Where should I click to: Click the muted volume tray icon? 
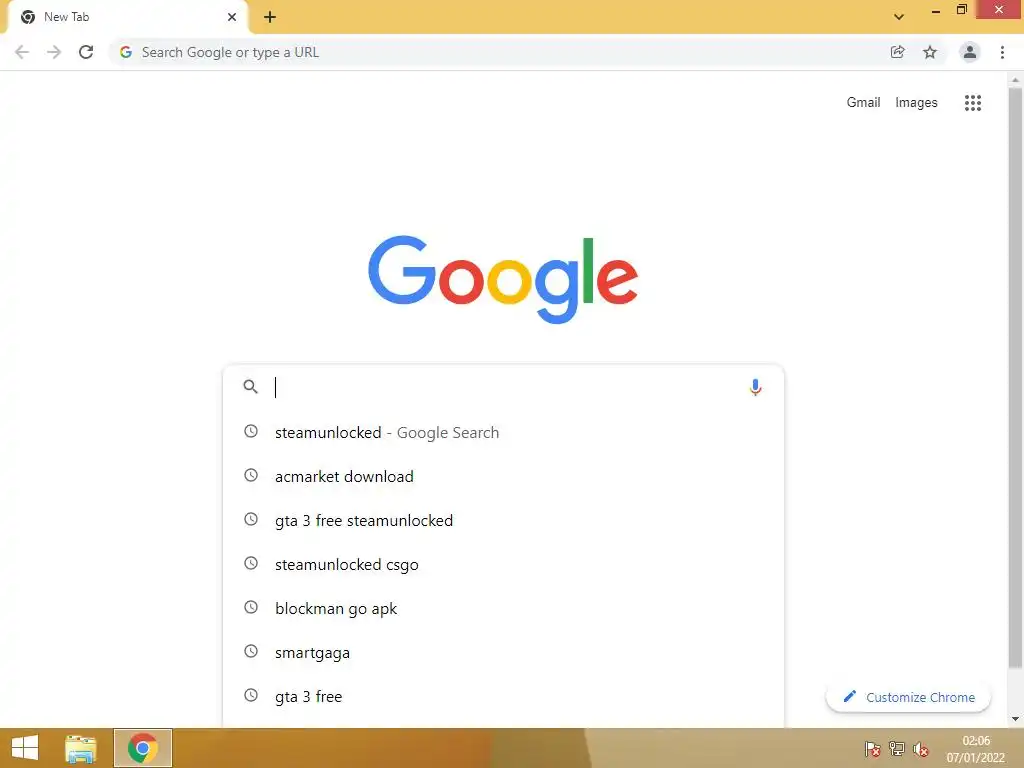921,749
